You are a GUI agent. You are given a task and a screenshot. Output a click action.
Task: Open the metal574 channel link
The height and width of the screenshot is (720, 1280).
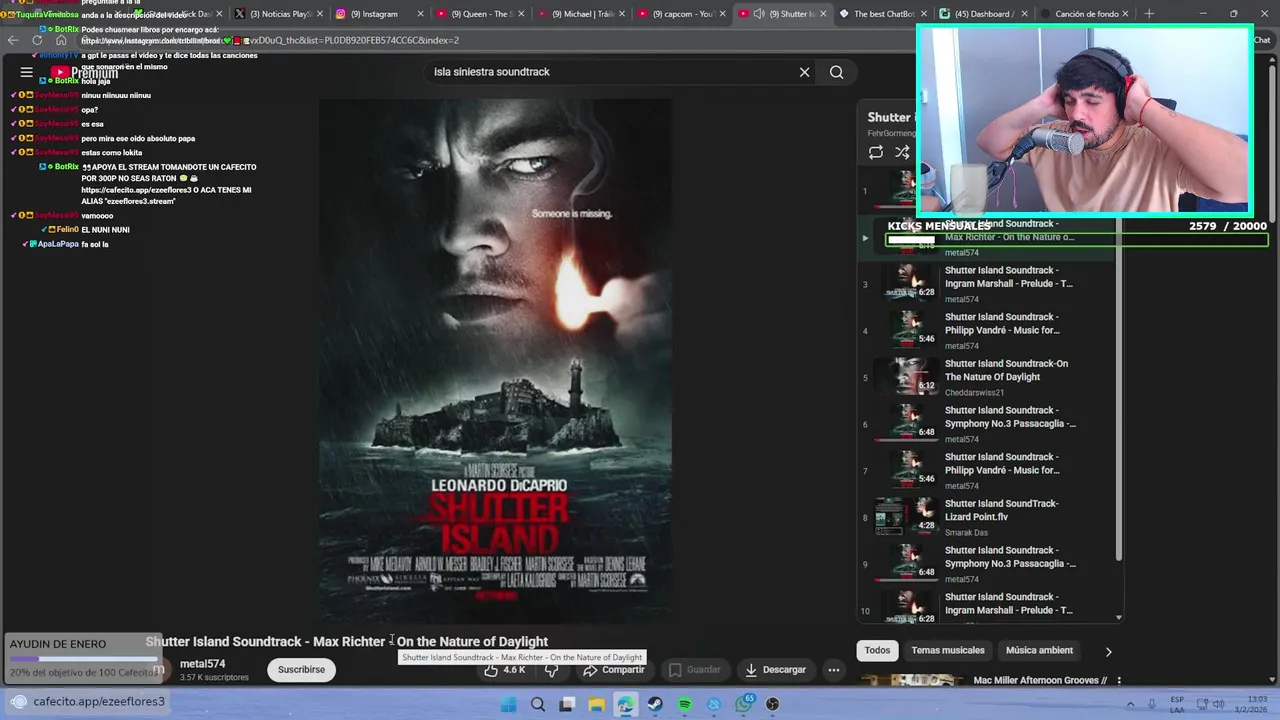202,664
